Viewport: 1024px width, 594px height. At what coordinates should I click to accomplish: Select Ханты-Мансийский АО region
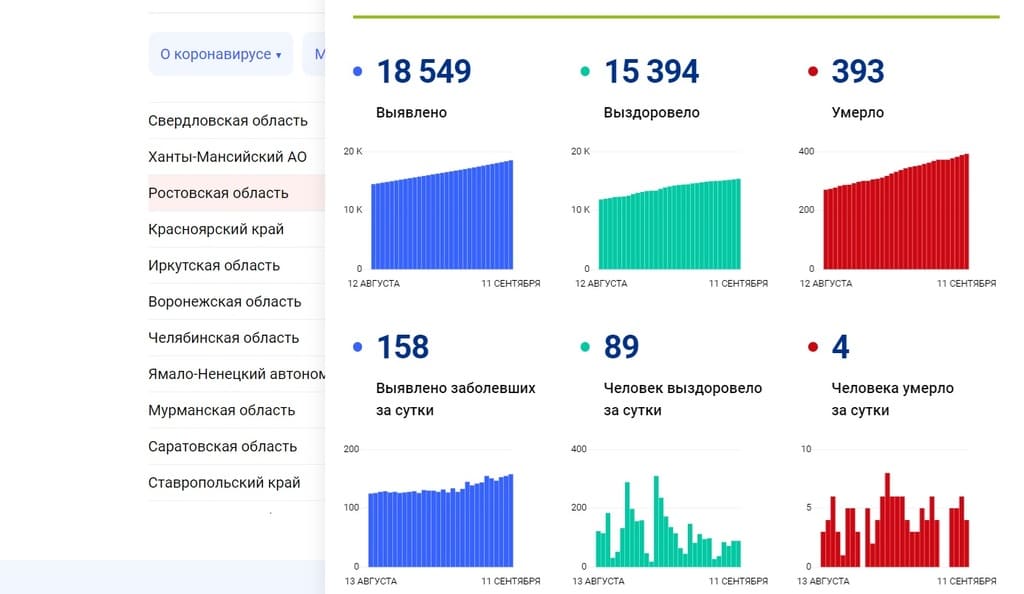(x=227, y=157)
